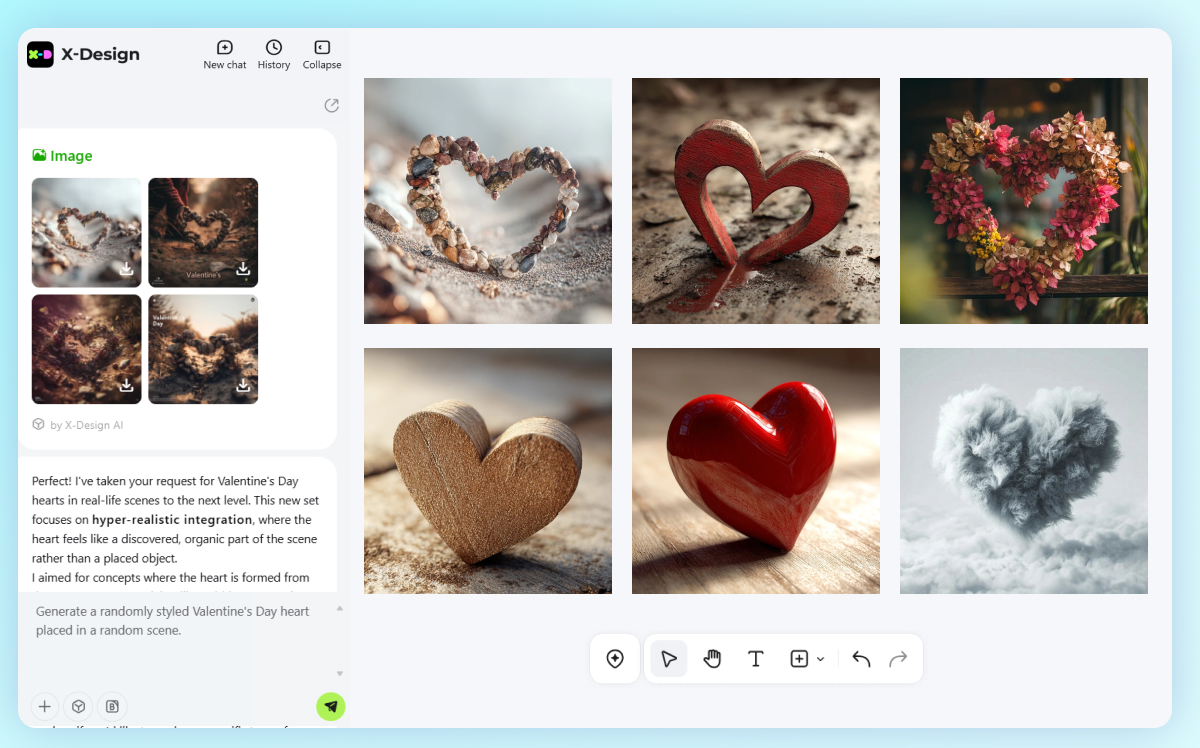
Task: Click the Undo icon
Action: click(x=860, y=658)
